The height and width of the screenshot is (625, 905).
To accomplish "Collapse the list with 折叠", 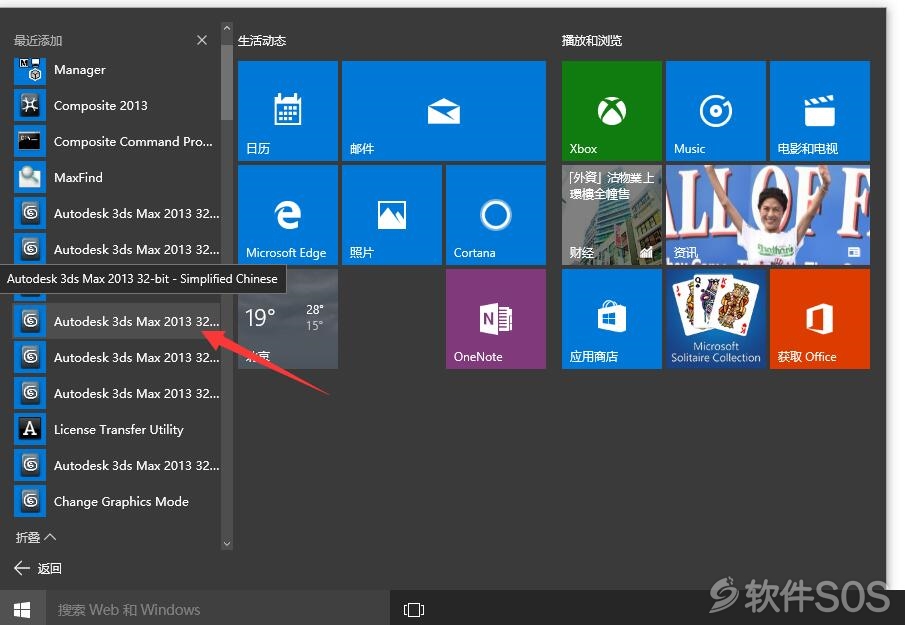I will click(35, 537).
